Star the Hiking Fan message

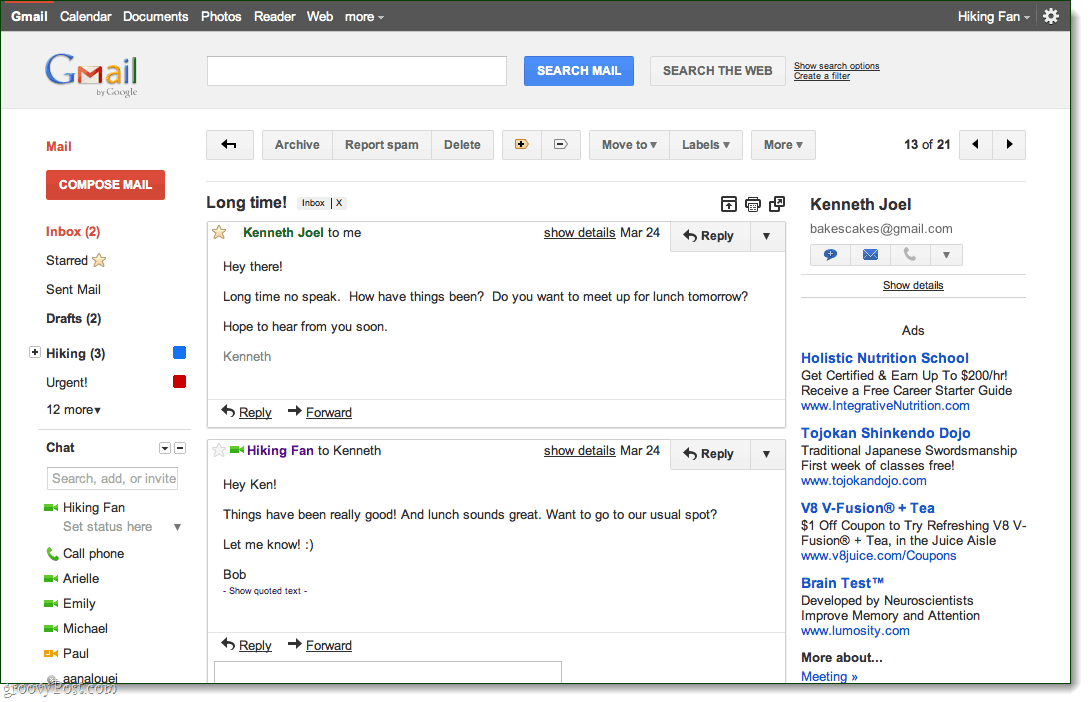[x=219, y=451]
